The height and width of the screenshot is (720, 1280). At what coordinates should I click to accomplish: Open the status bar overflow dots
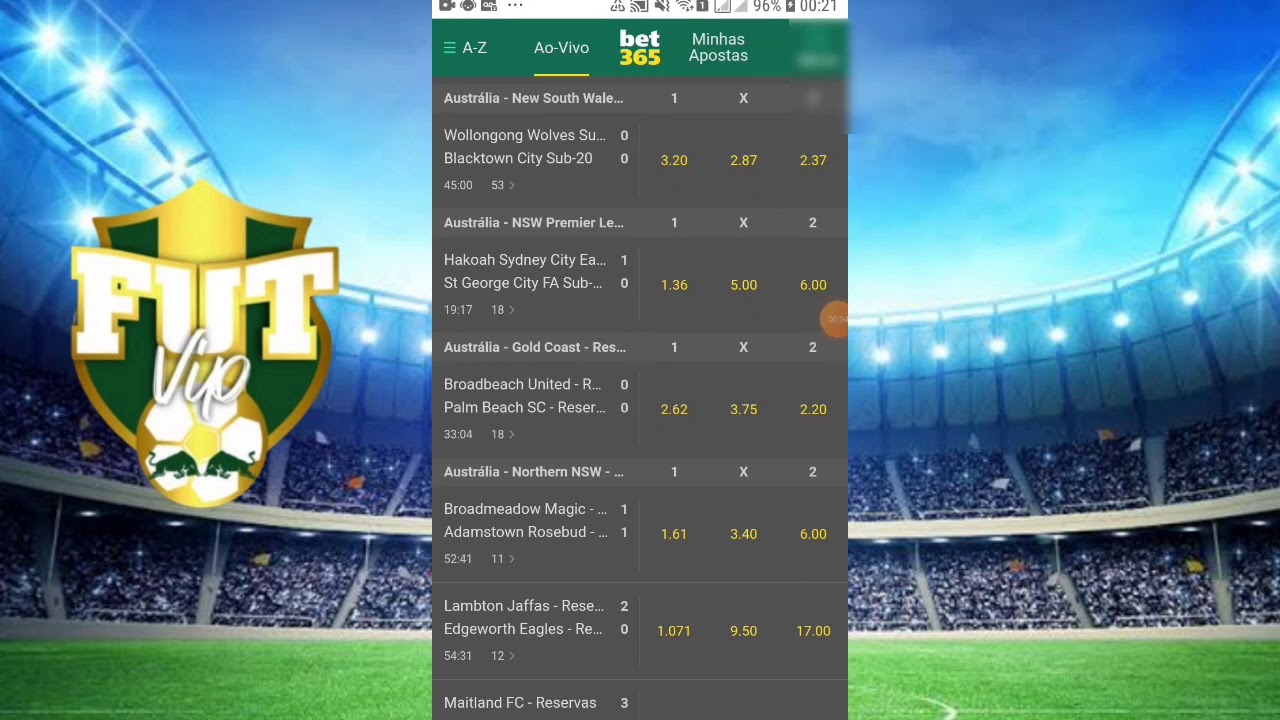click(x=515, y=6)
